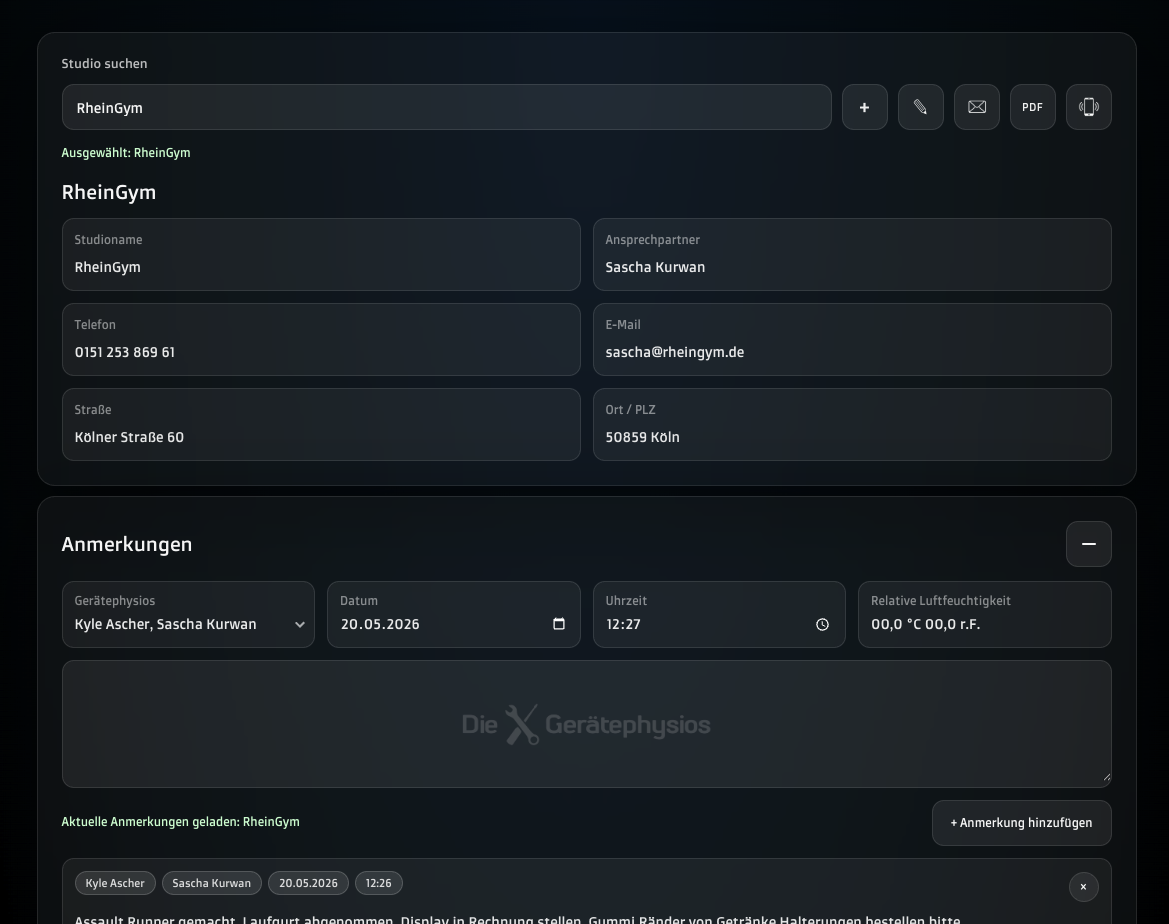Click the Ort / PLZ field
The image size is (1169, 924).
[x=852, y=424]
